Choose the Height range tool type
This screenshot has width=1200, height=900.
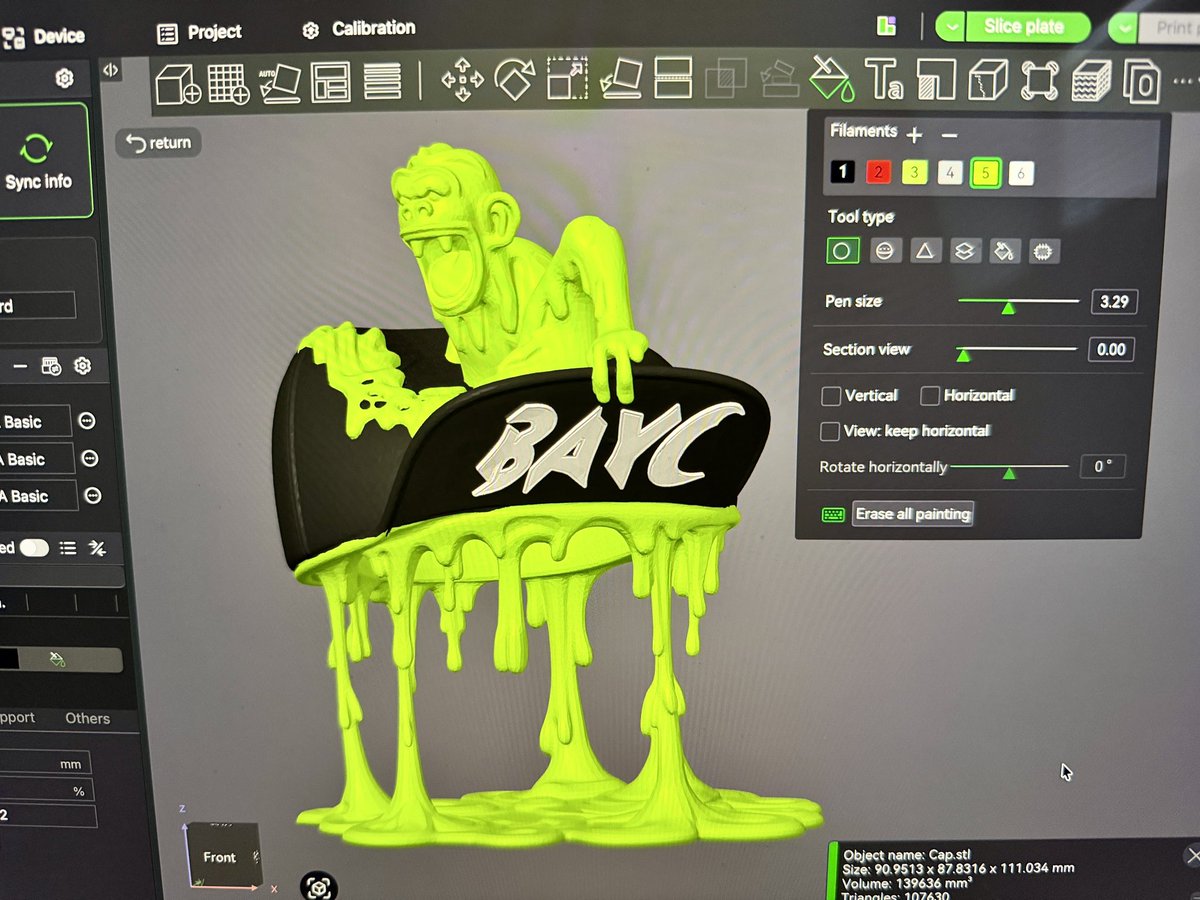964,251
